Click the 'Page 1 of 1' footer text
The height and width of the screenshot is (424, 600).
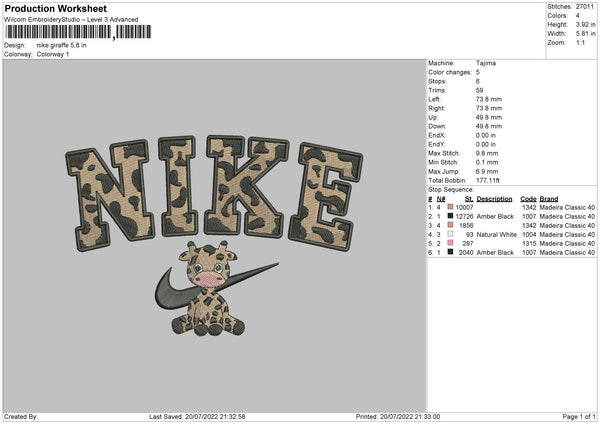(579, 416)
